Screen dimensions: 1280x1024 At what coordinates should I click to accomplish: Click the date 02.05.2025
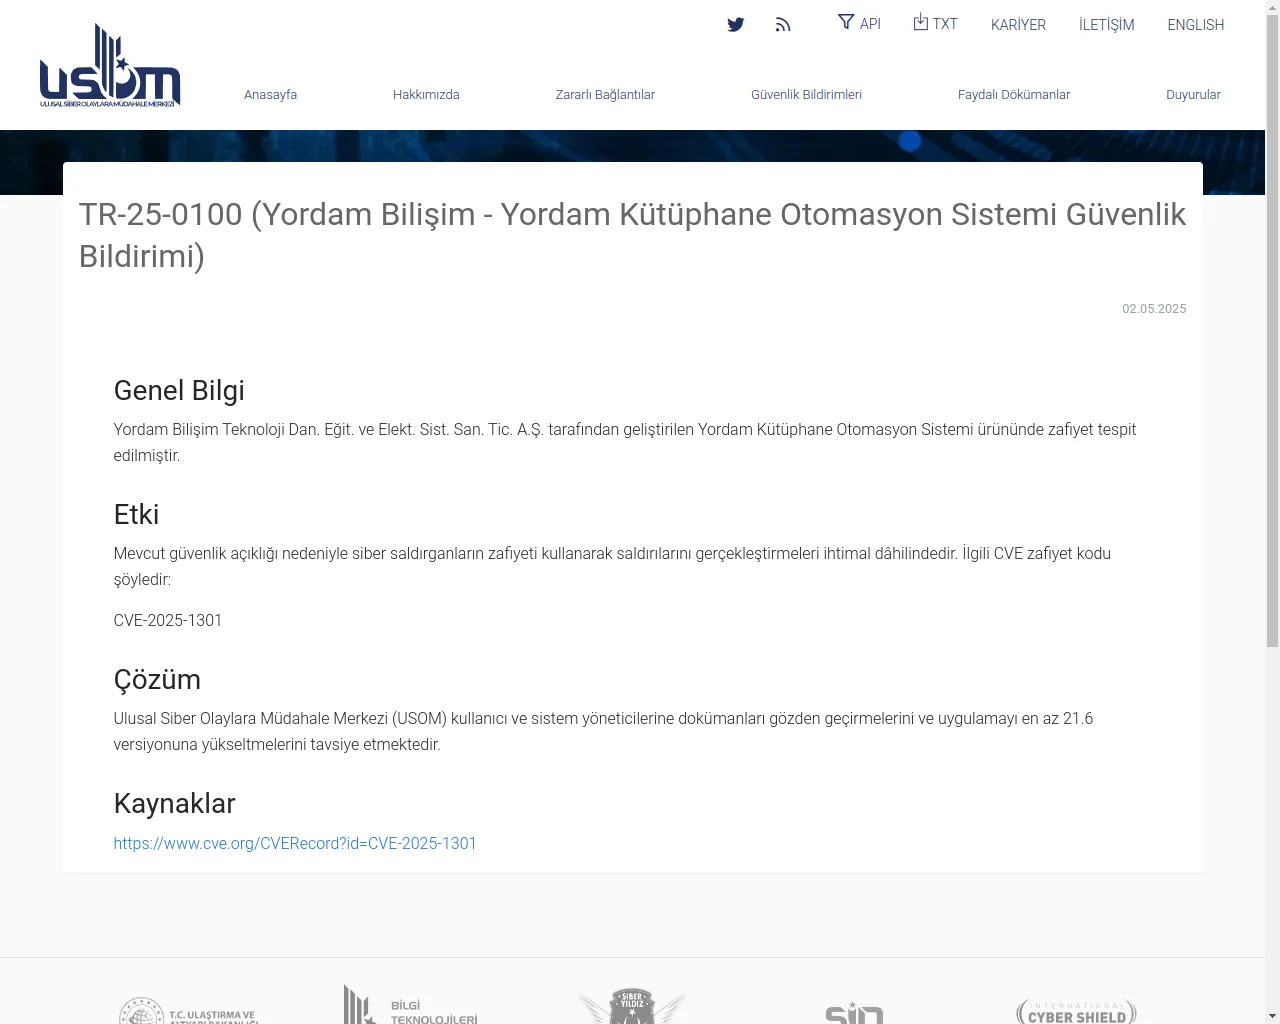pos(1154,309)
